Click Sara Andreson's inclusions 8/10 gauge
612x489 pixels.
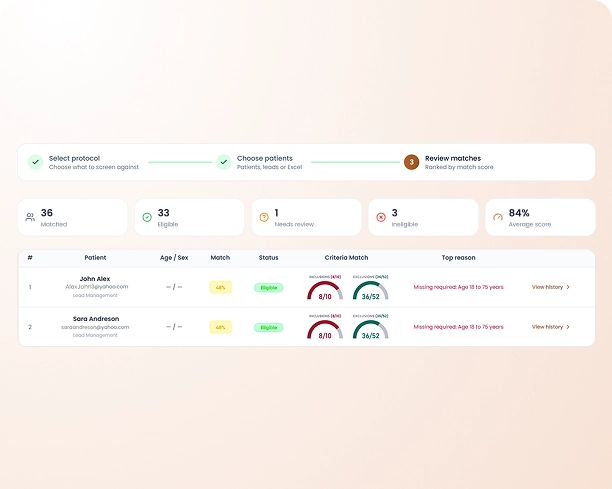[x=325, y=329]
